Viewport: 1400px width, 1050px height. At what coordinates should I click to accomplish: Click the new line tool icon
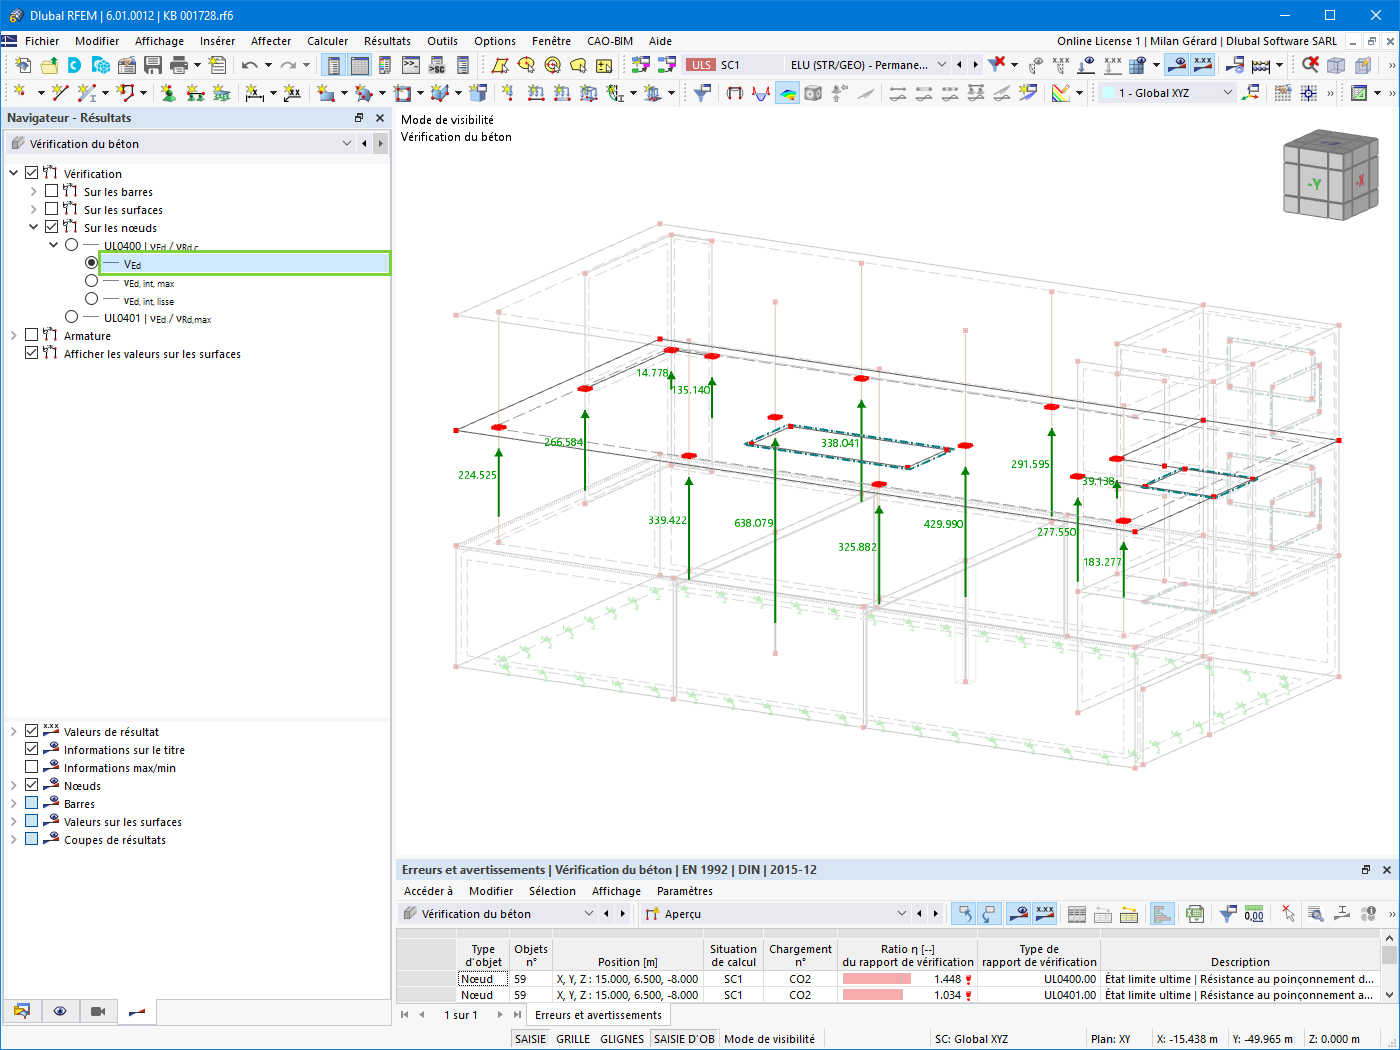[x=60, y=93]
